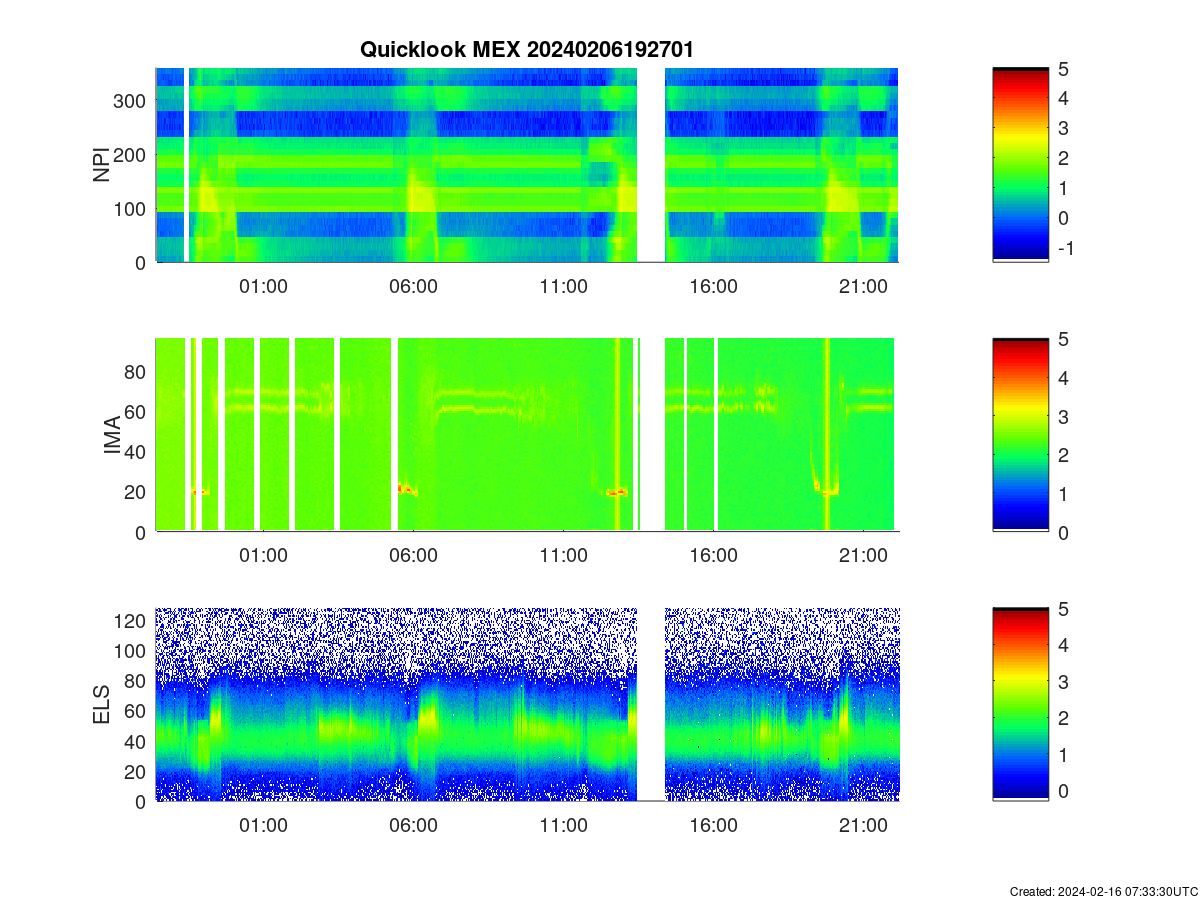Screen dimensions: 1200x900
Task: Click the 40 tick on IMA y-axis
Action: click(x=137, y=452)
